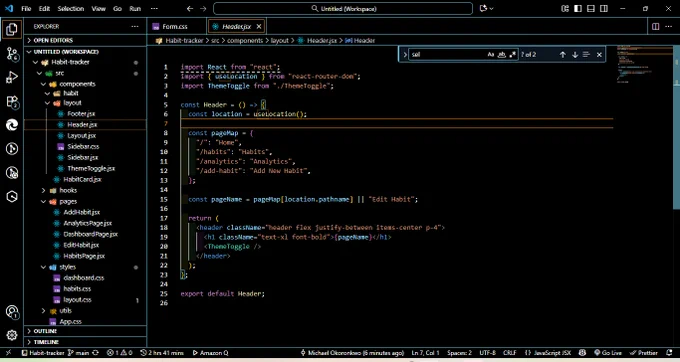Go back with the navigation arrow
Viewport: 680px width, 362px height.
(x=190, y=8)
